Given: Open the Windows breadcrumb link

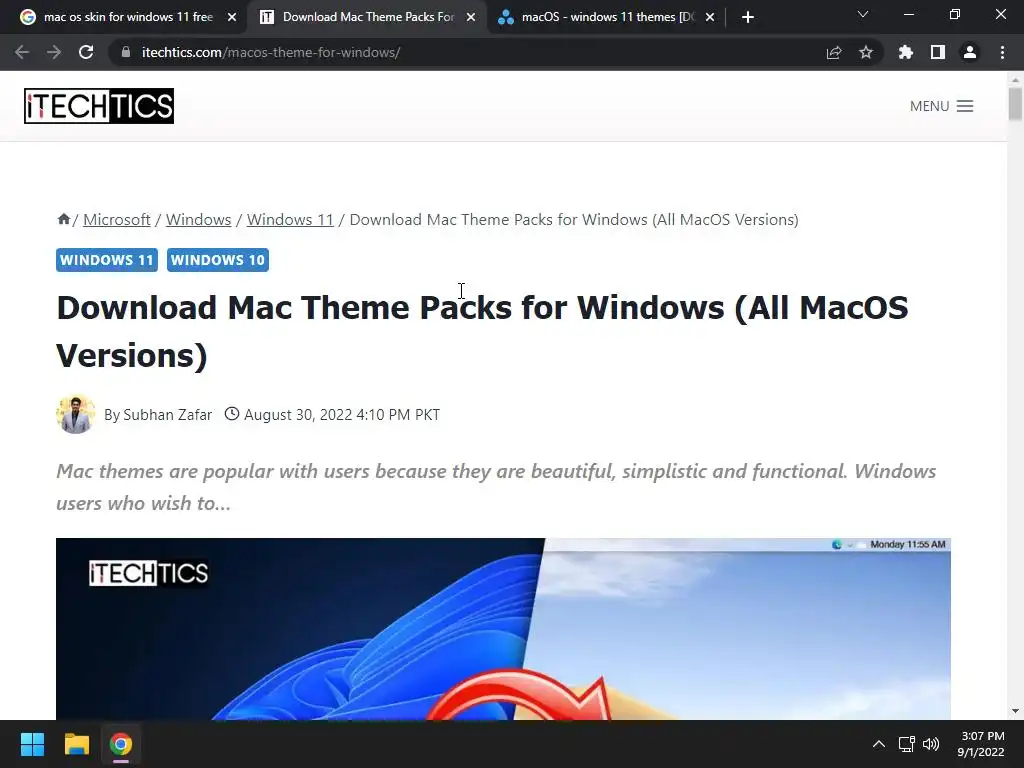Looking at the screenshot, I should (199, 219).
